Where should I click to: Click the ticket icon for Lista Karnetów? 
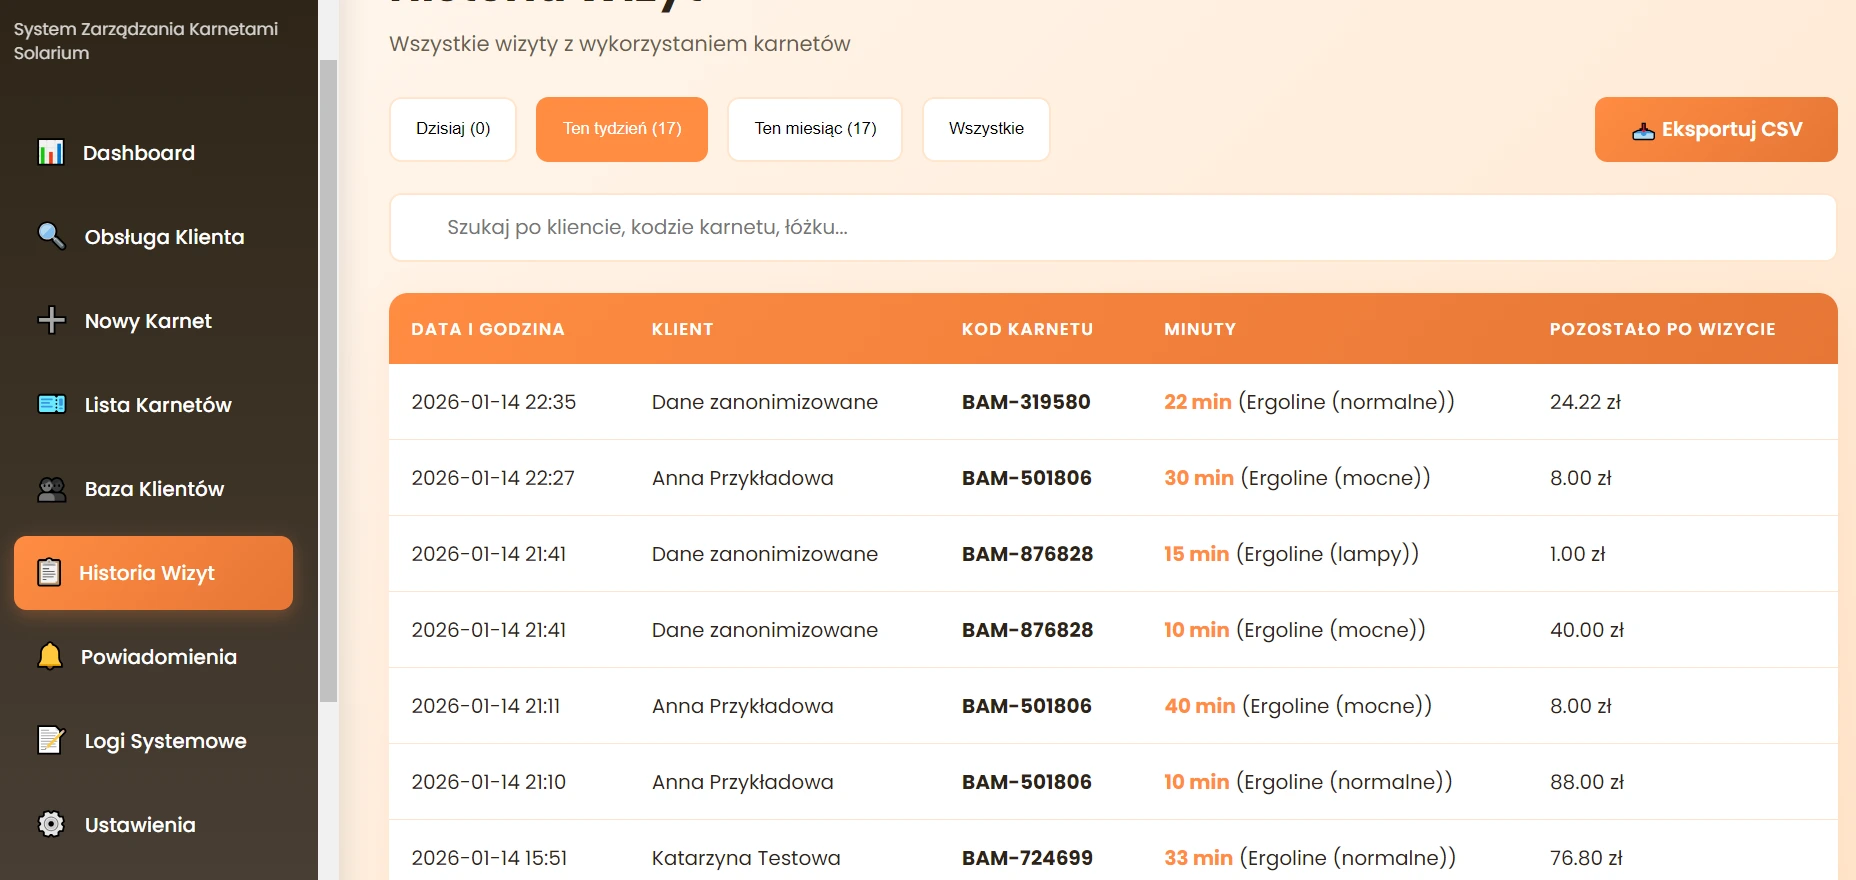point(51,404)
